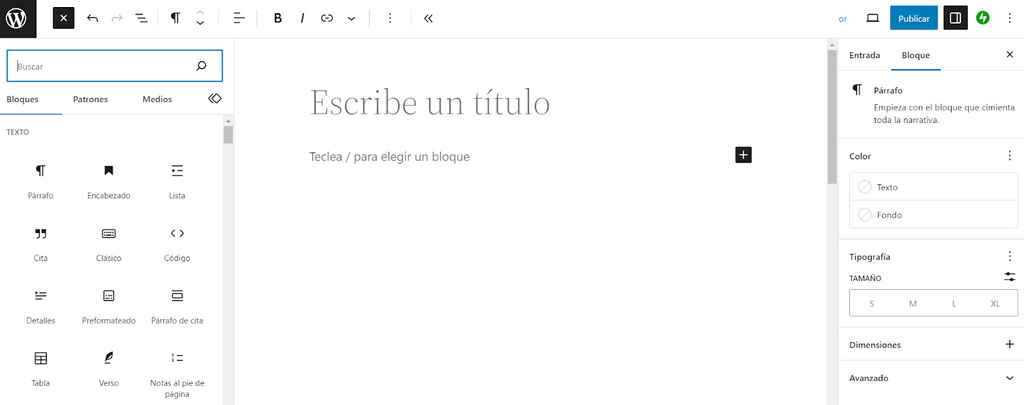Click the black plus add-block button
Screen dimensions: 1024x405
[743, 154]
